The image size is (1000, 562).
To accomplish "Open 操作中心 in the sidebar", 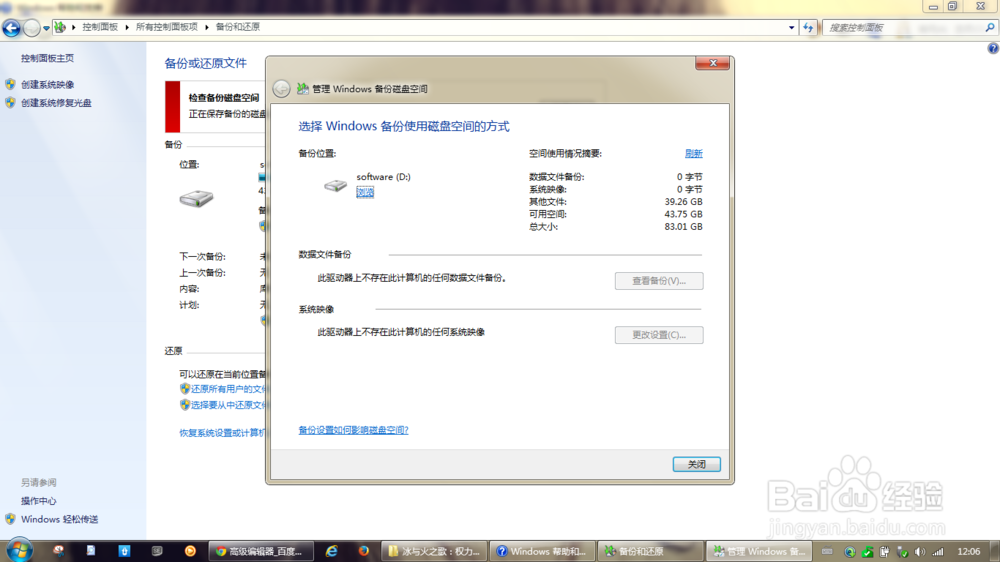I will [38, 501].
